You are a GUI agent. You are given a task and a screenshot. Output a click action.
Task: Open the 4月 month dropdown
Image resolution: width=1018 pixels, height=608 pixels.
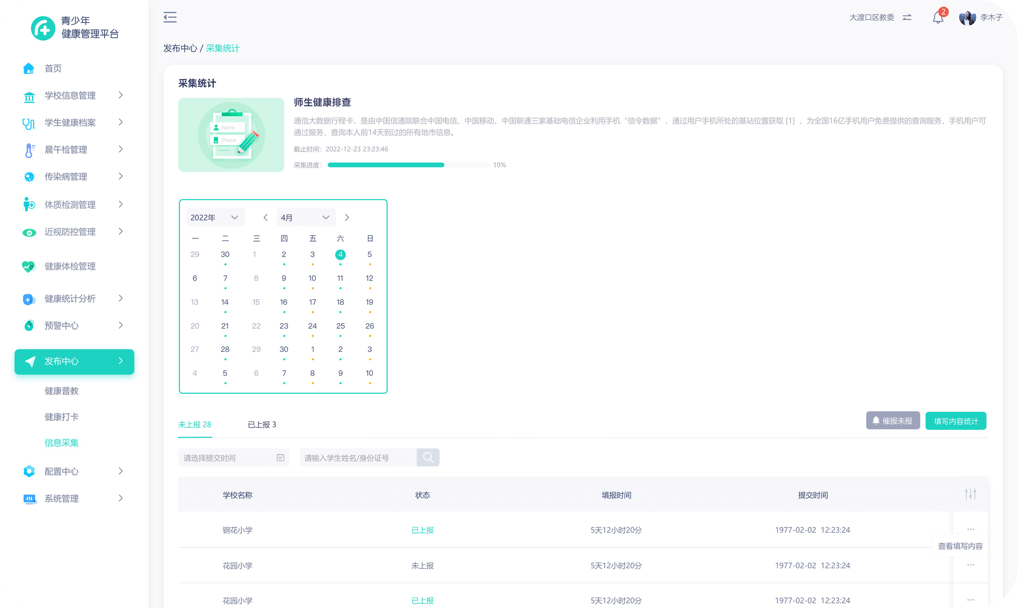tap(305, 217)
